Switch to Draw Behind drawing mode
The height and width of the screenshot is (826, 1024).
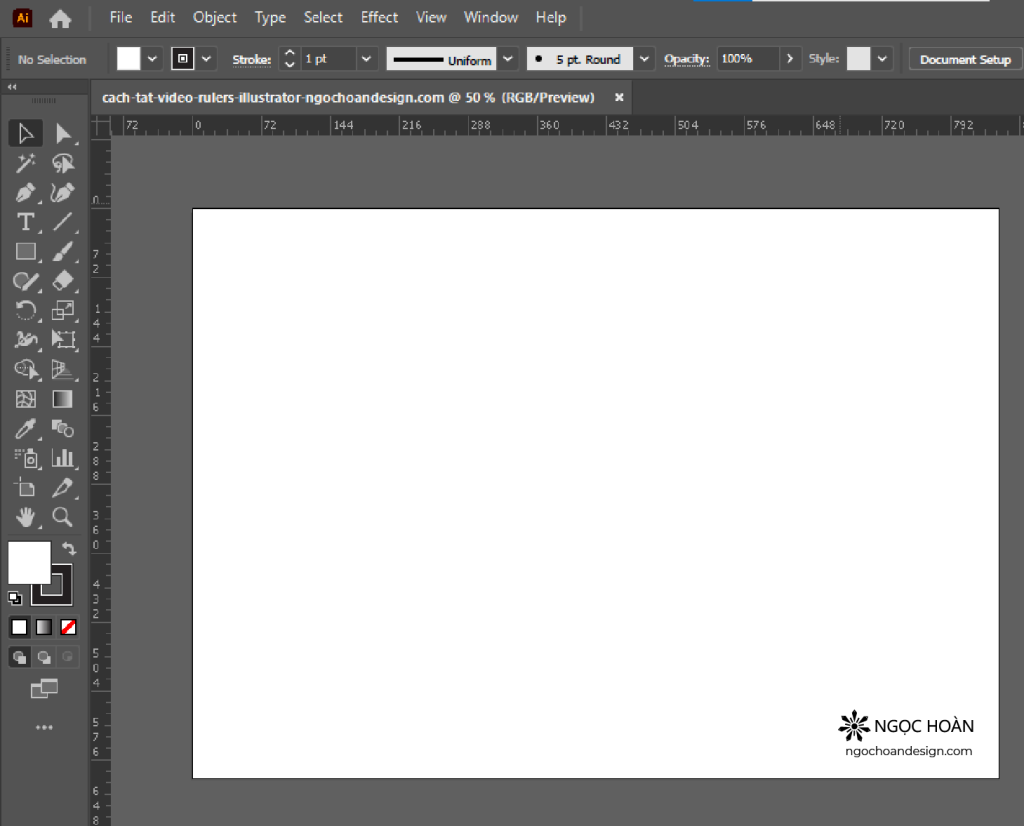[x=44, y=657]
